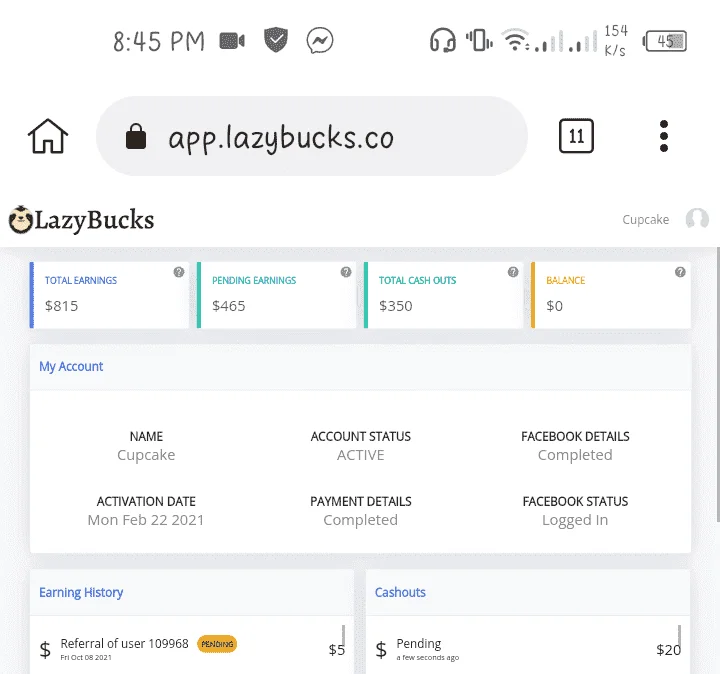Click 'Completed' under Facebook Details
Image resolution: width=720 pixels, height=674 pixels.
[x=575, y=455]
